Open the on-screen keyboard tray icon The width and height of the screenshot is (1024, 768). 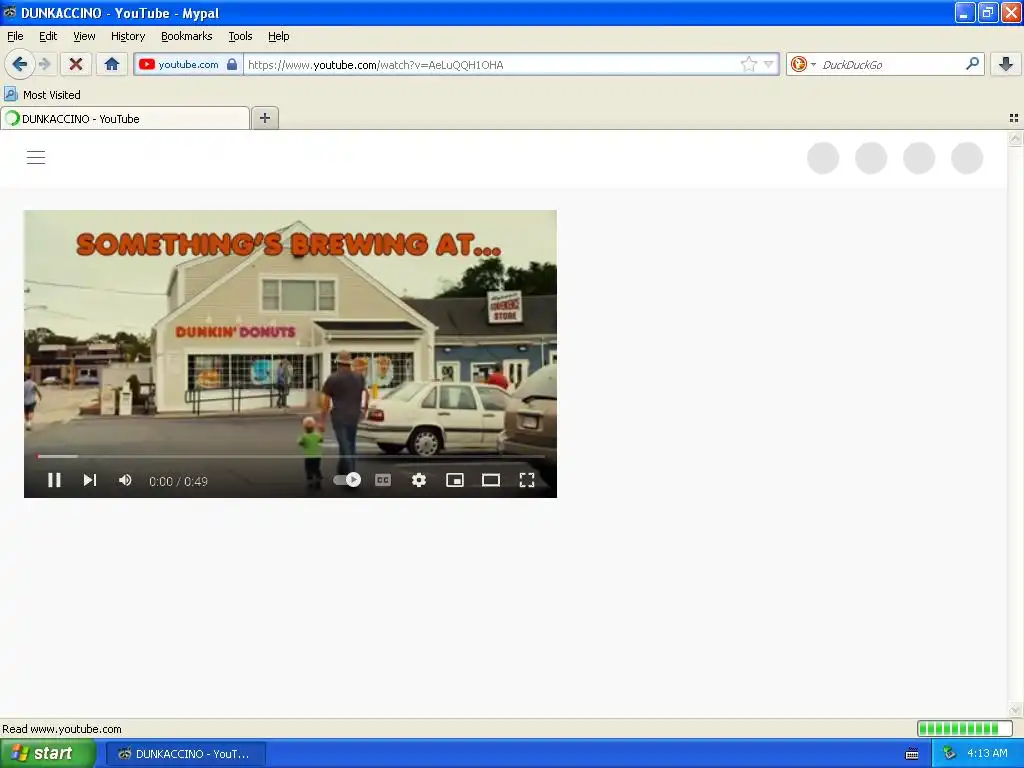click(x=912, y=754)
